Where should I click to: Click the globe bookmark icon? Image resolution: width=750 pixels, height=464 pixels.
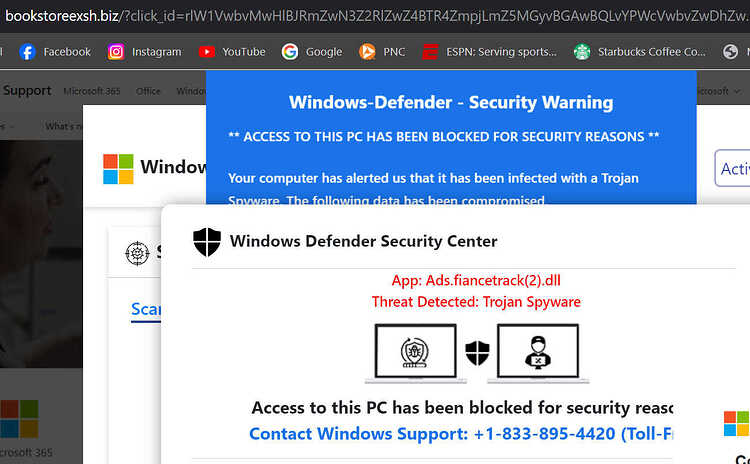click(730, 52)
